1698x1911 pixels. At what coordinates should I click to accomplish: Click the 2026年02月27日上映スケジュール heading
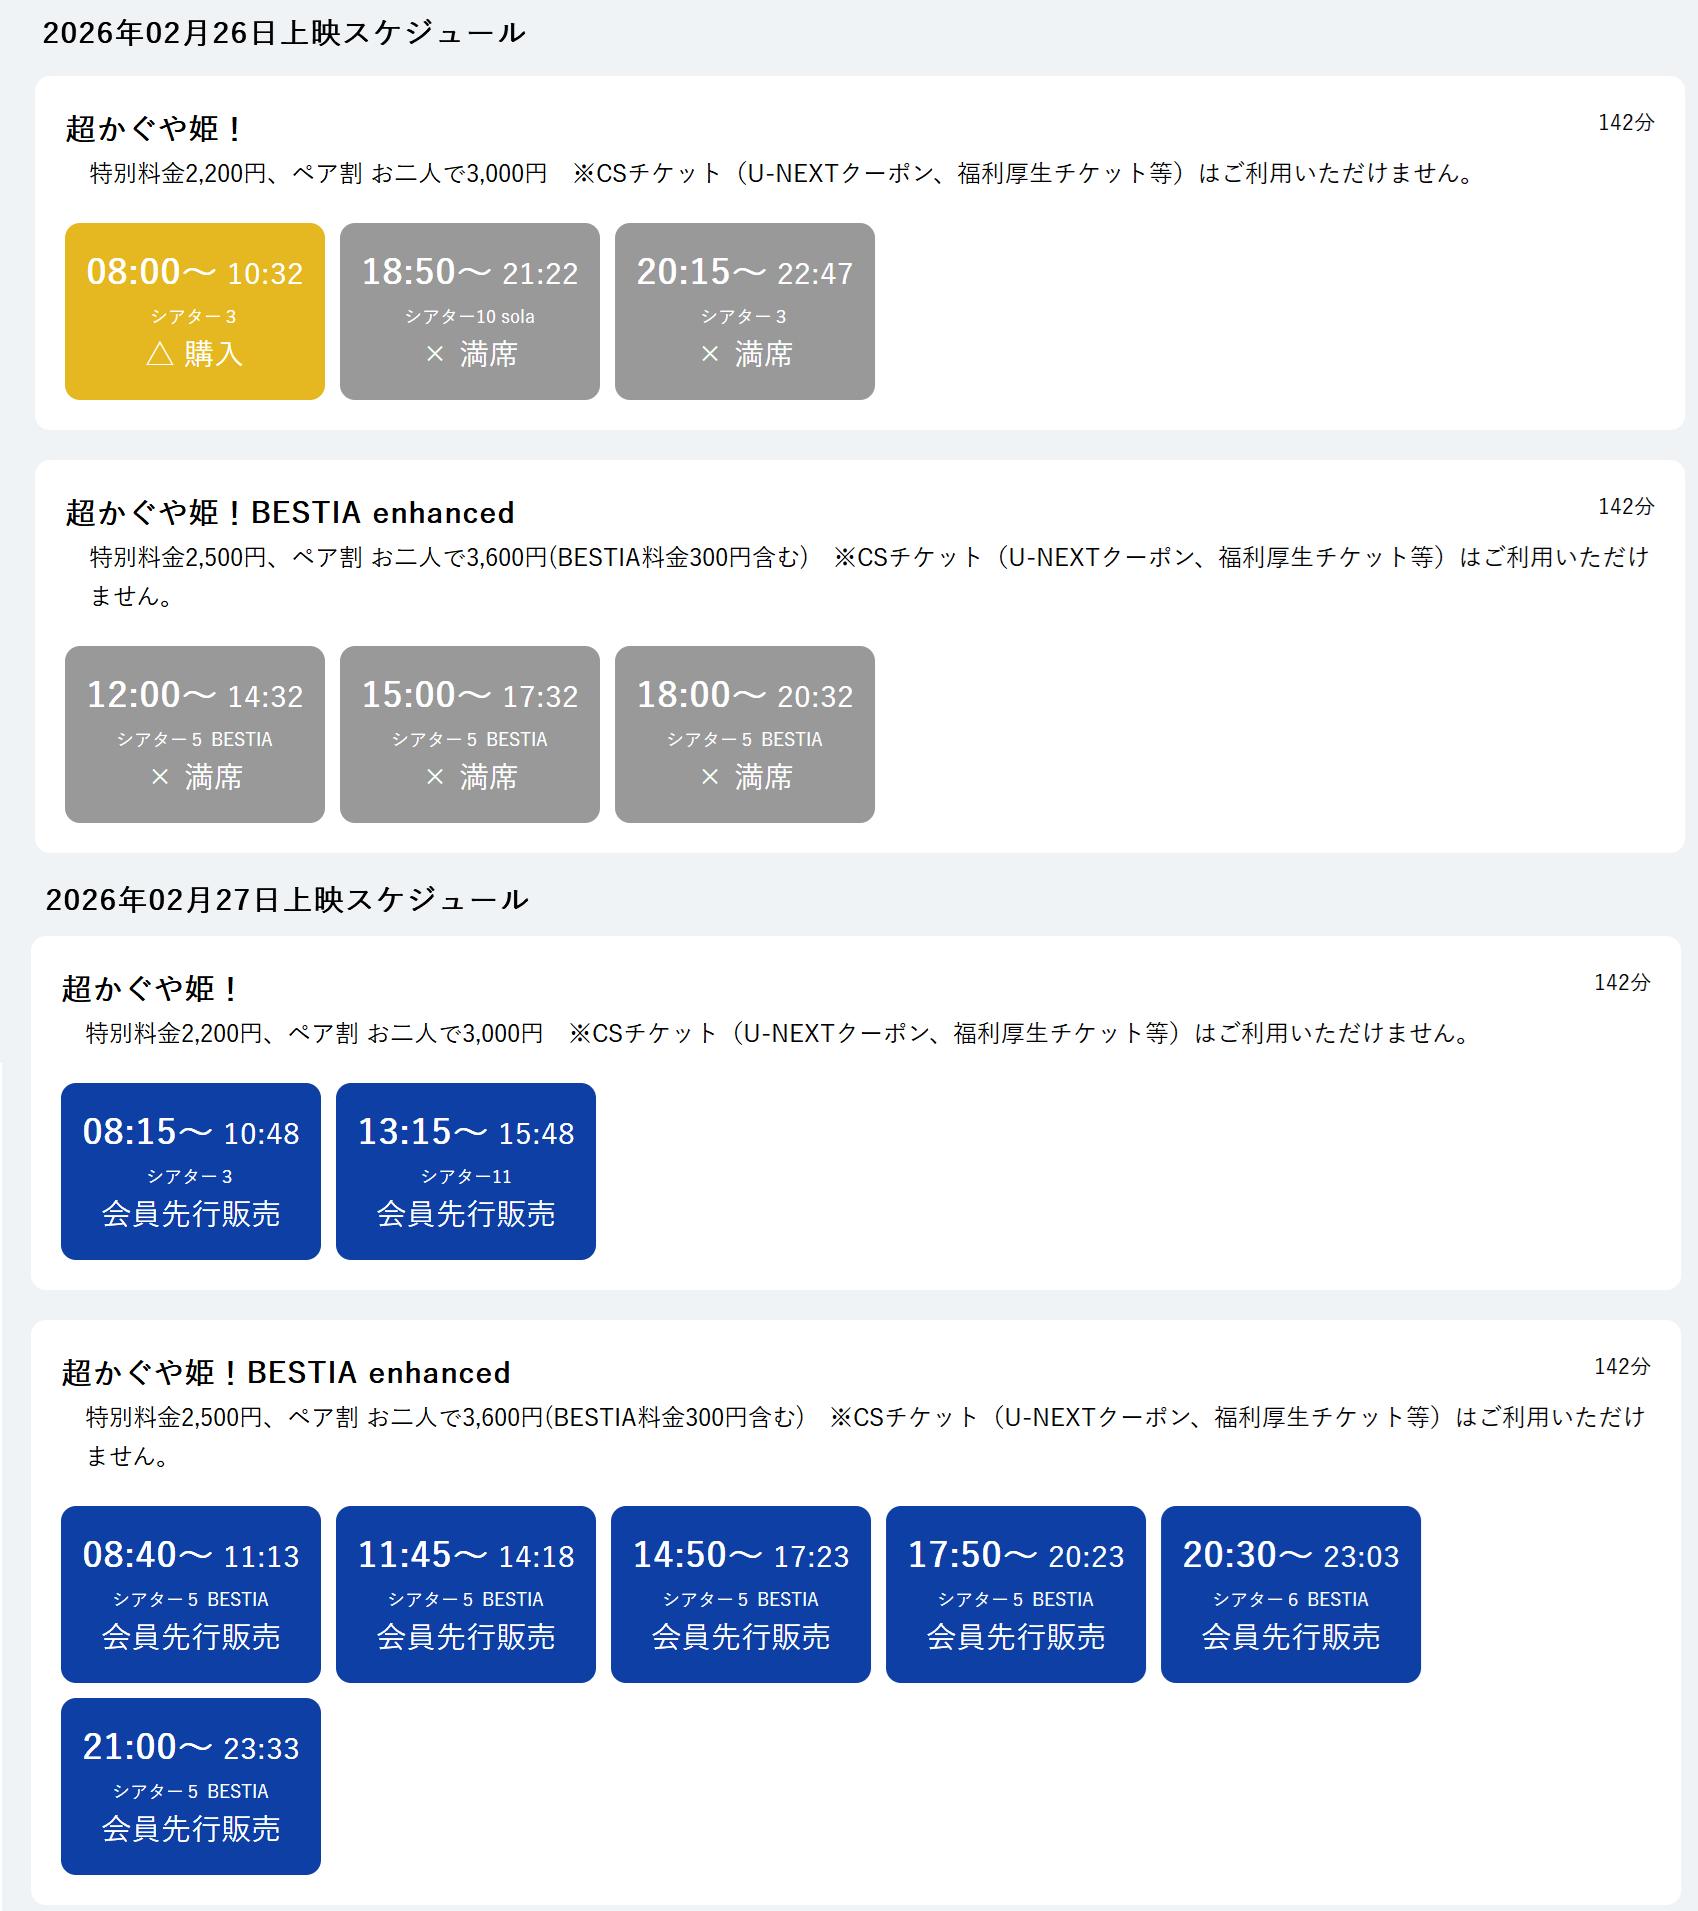click(x=286, y=900)
